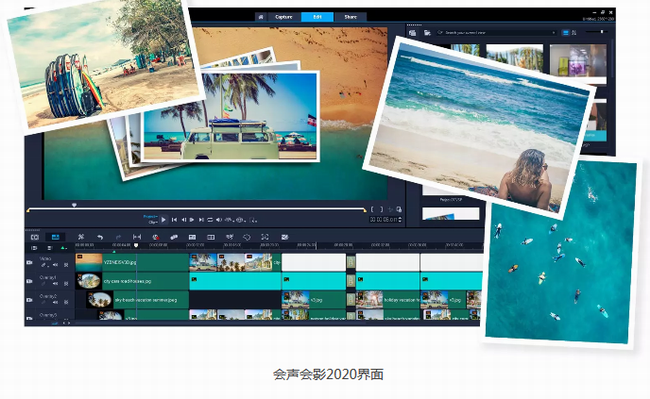650x399 pixels.
Task: Step back one frame
Action: point(183,220)
